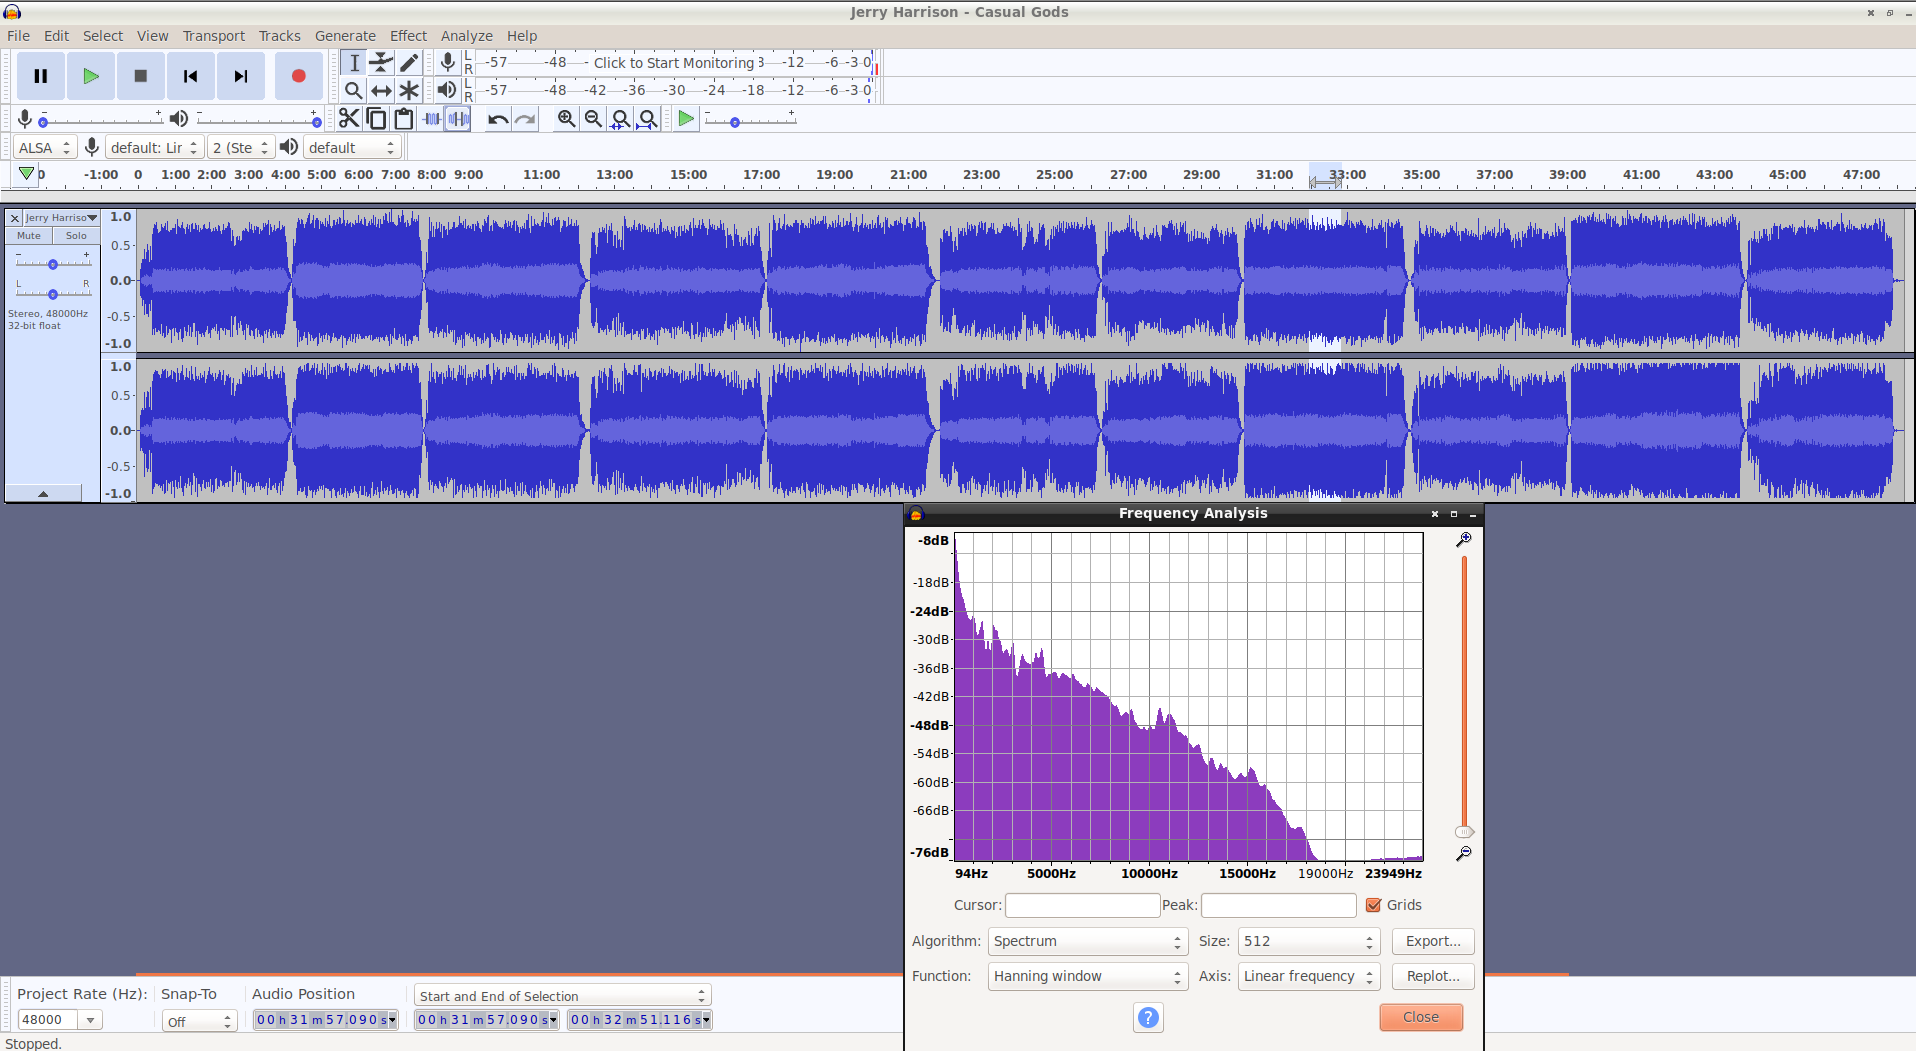Toggle the Grids checkbox
Screen dimensions: 1916x1051
pyautogui.click(x=1374, y=905)
